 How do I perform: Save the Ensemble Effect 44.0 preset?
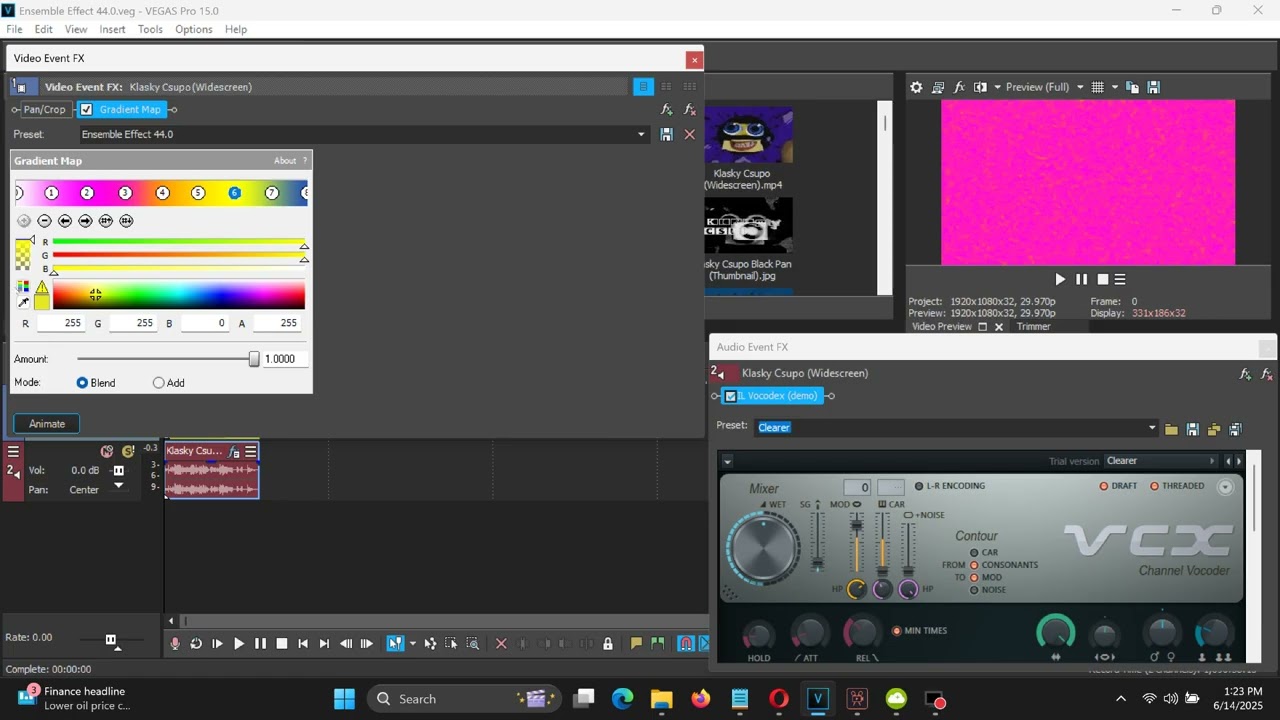tap(667, 134)
